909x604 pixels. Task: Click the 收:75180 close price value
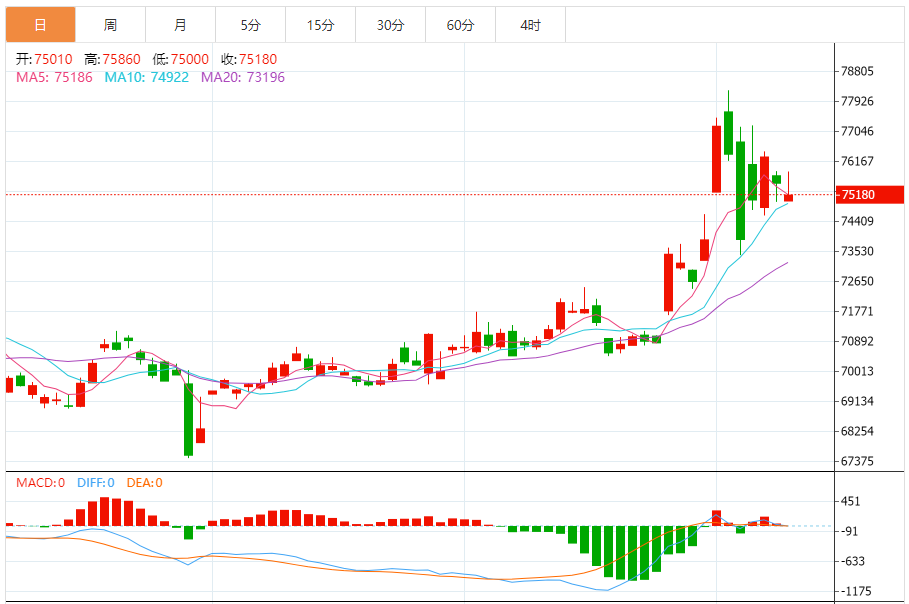[x=249, y=59]
